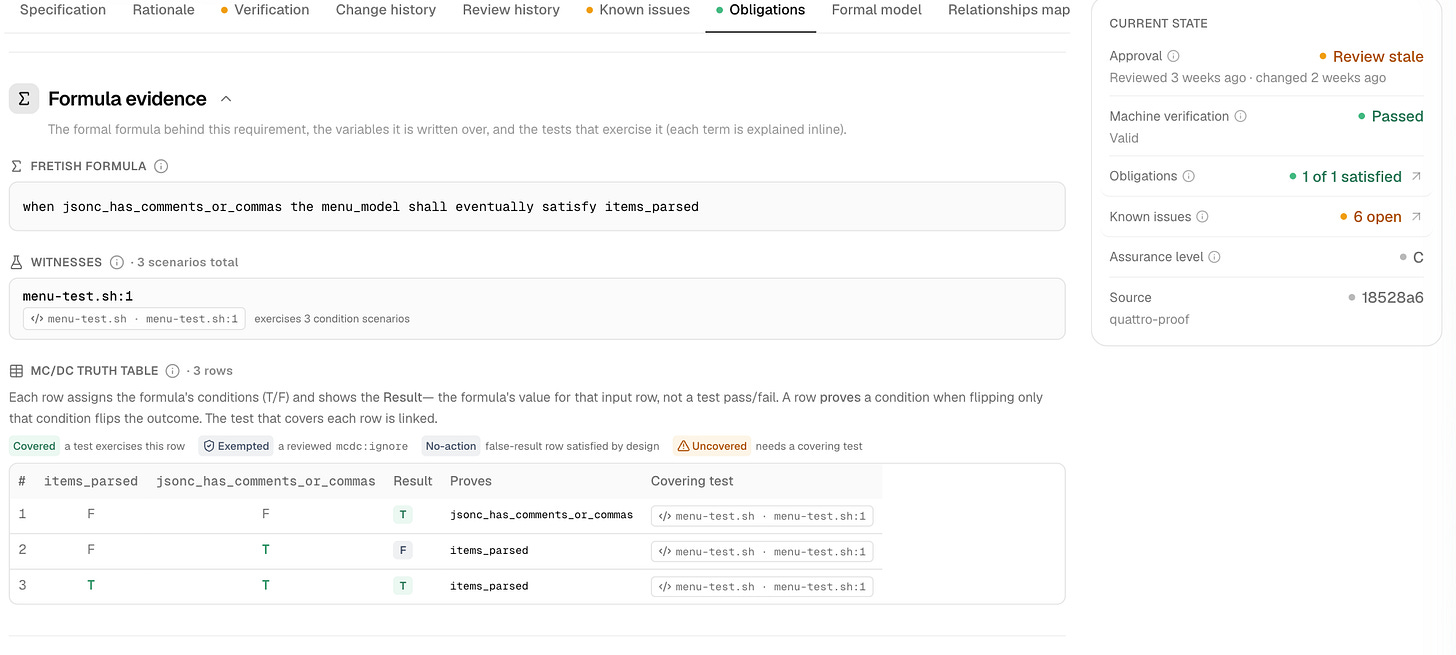Click the Result badge T in row 3
The width and height of the screenshot is (1456, 655).
[x=403, y=586]
